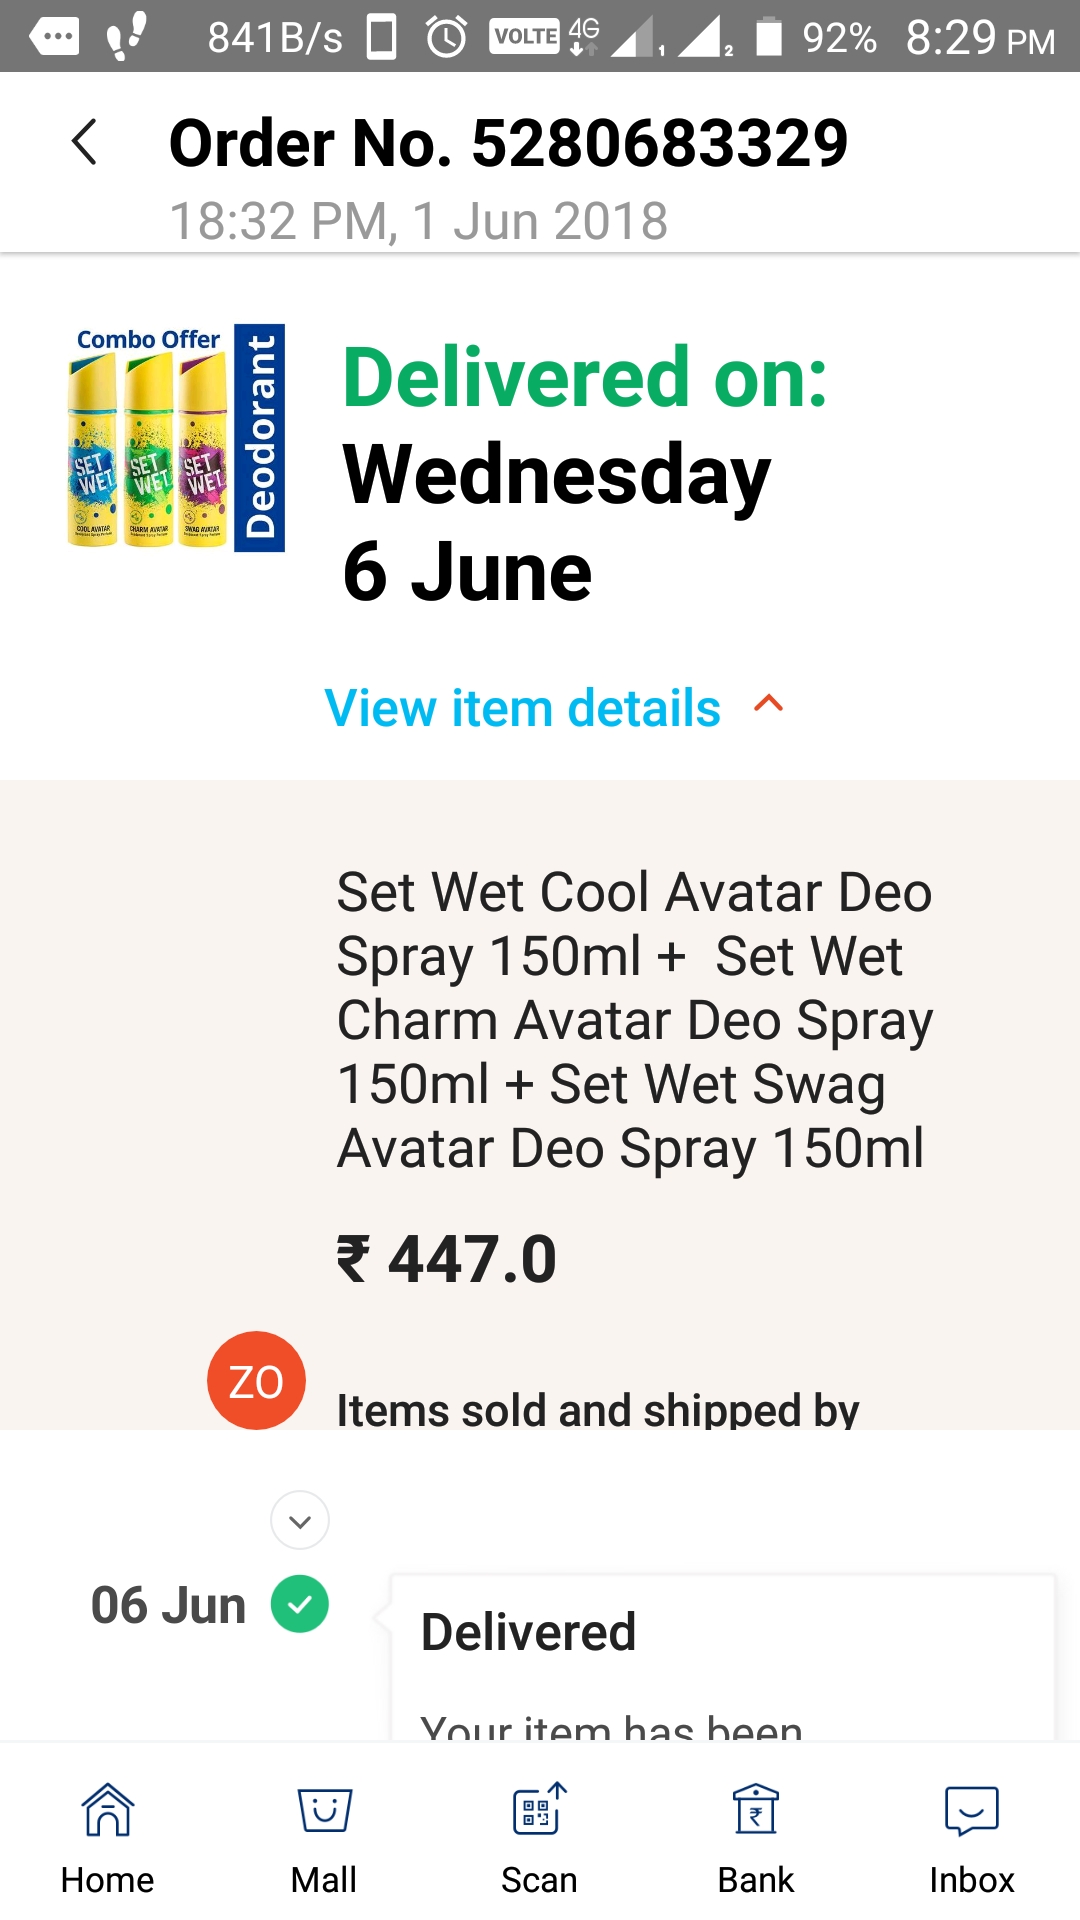Click the View item details link
The height and width of the screenshot is (1920, 1080).
522,708
